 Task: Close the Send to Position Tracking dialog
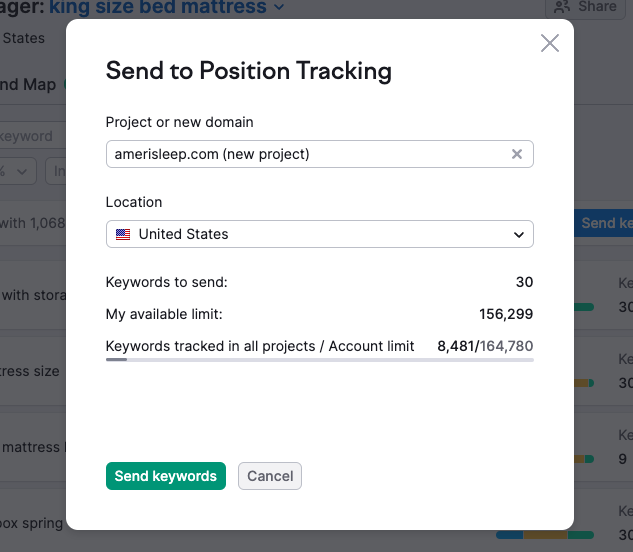click(x=549, y=43)
